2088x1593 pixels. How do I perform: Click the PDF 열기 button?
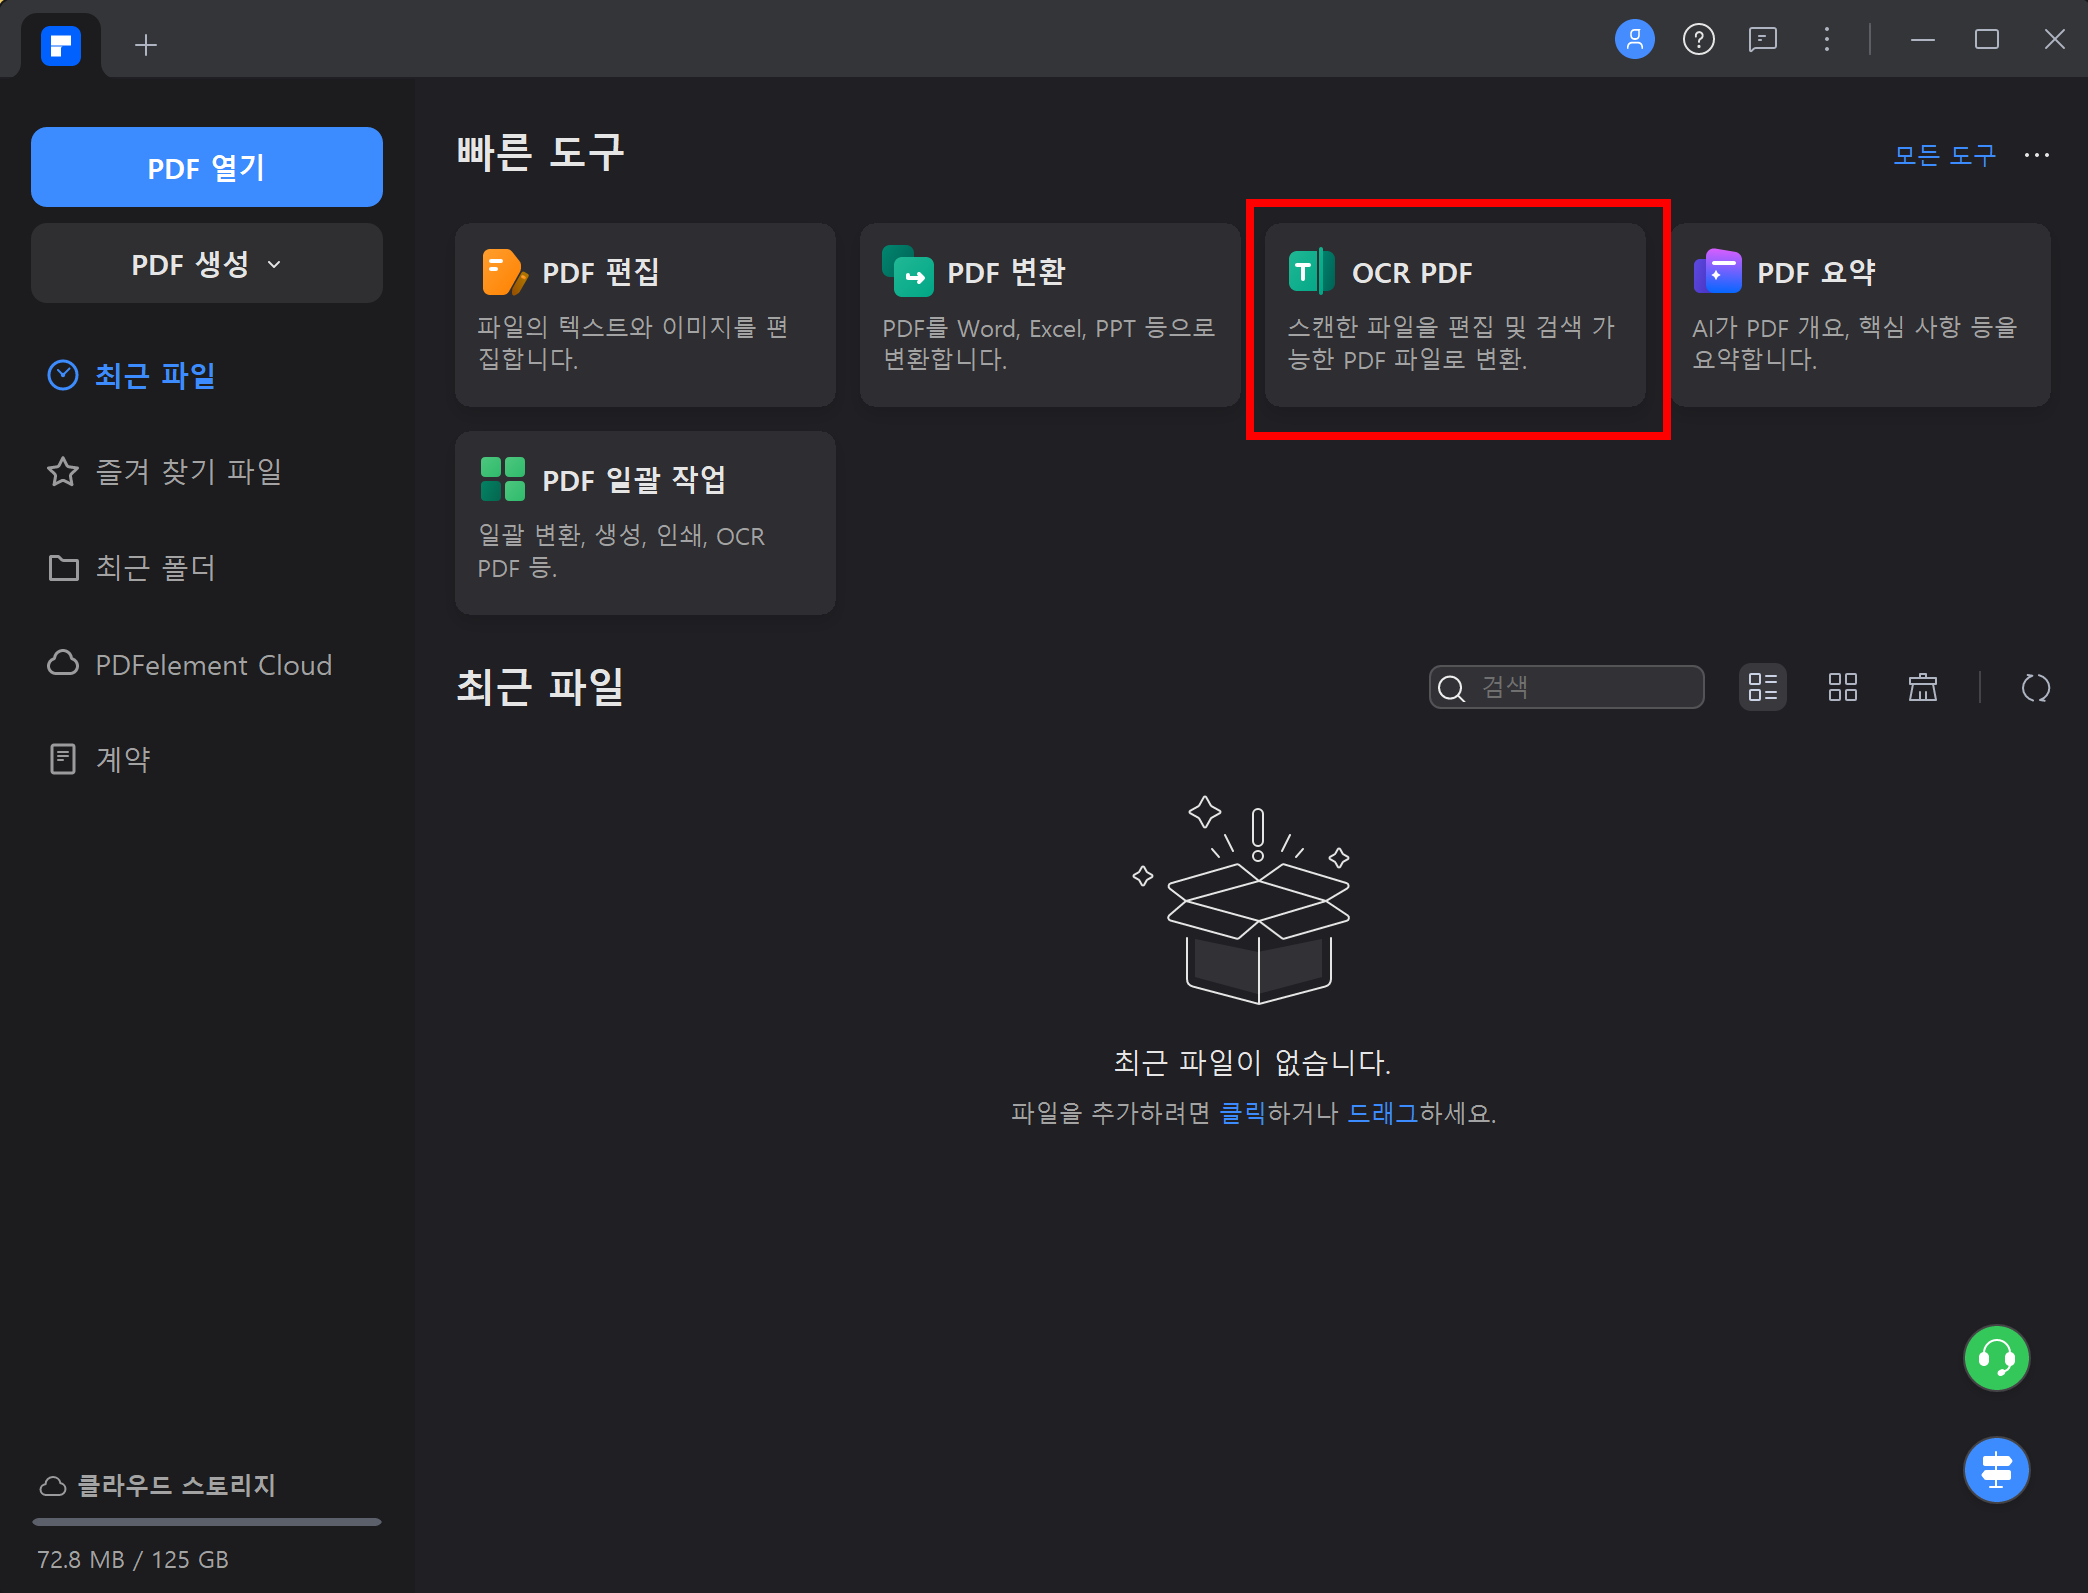(207, 167)
